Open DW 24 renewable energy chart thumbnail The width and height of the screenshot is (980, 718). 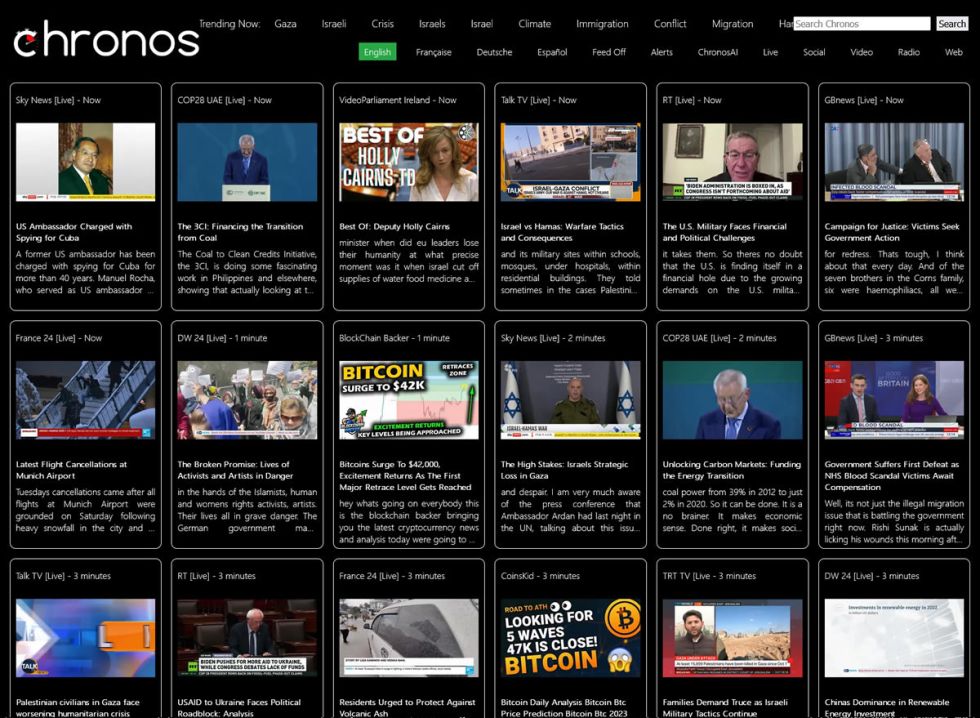click(x=894, y=638)
